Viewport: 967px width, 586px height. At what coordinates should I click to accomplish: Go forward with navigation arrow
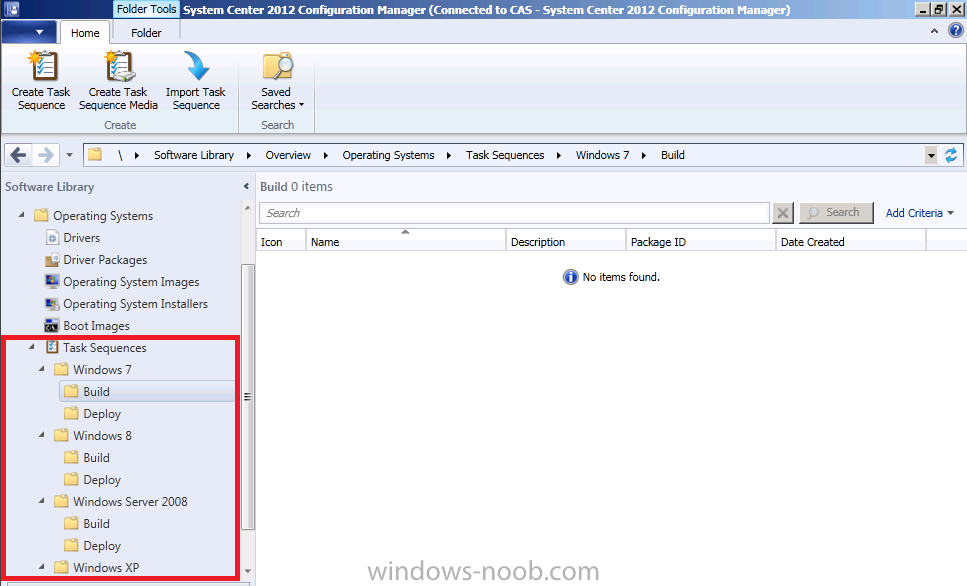click(46, 155)
